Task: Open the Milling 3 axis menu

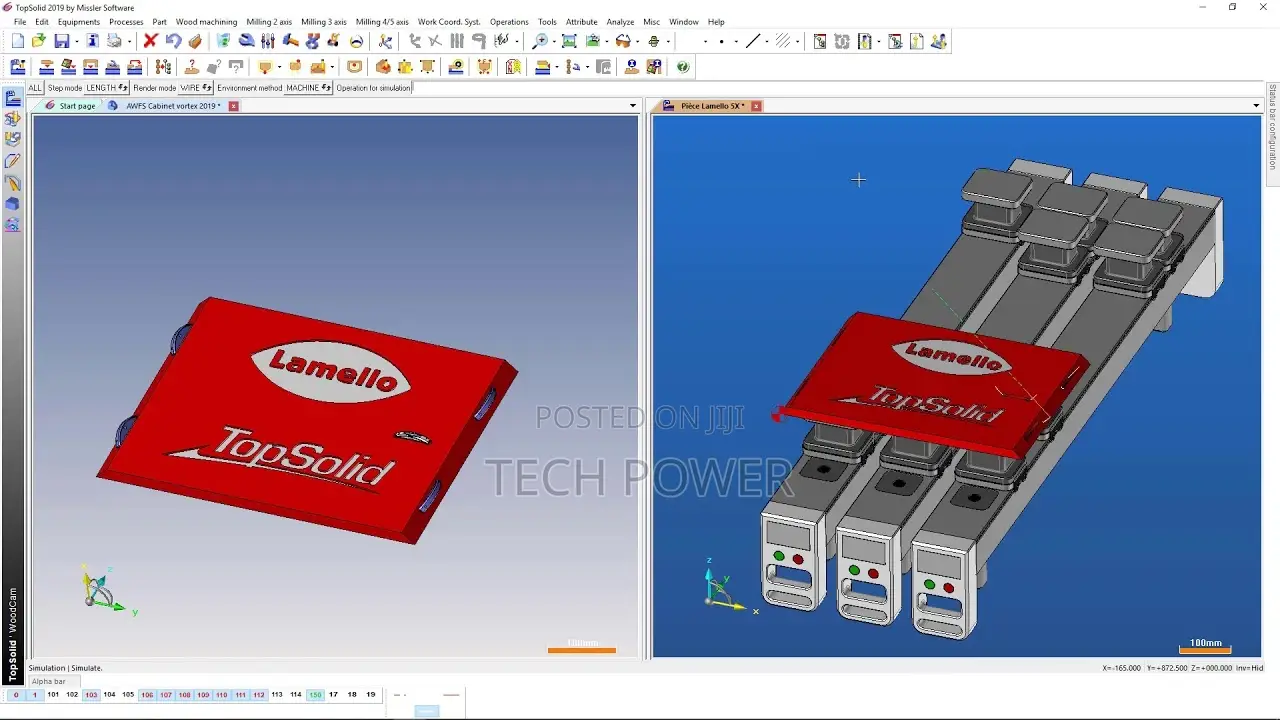Action: (324, 22)
